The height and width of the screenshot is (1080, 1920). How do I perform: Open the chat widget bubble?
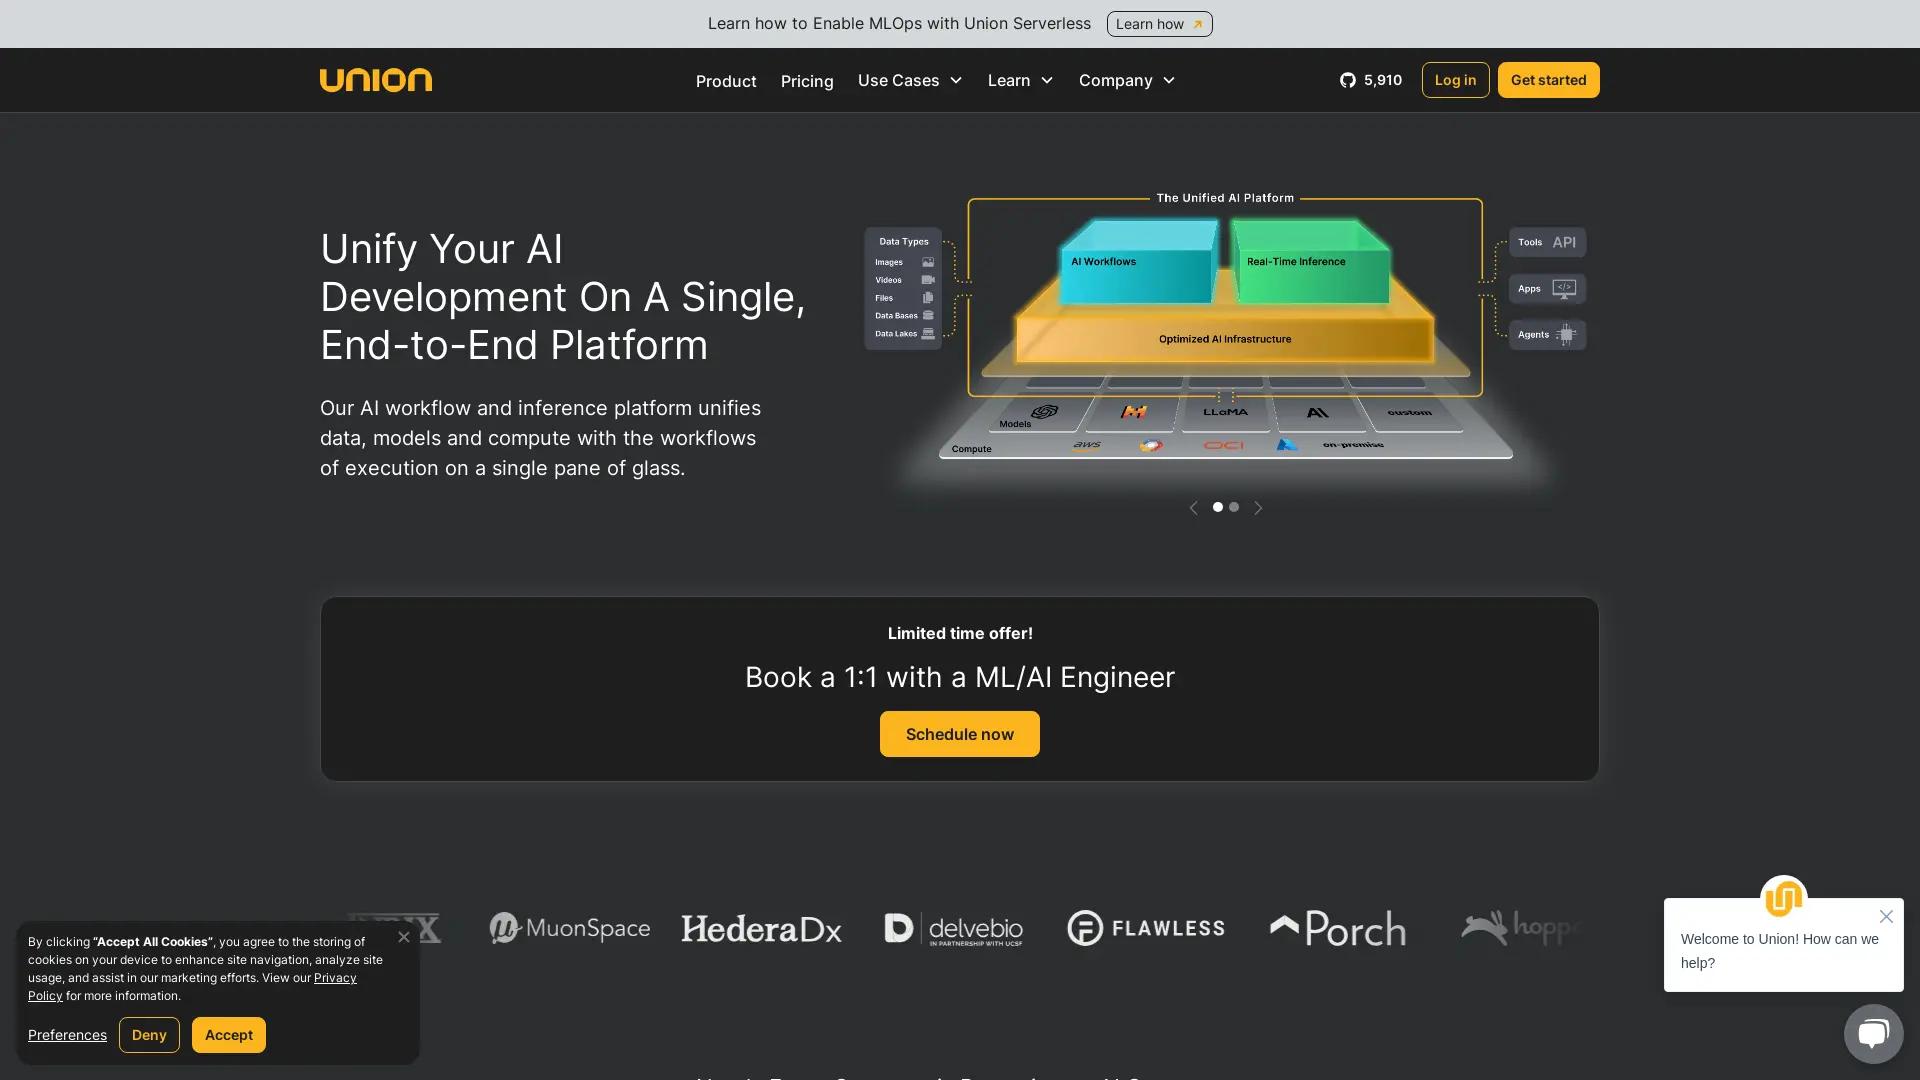click(x=1872, y=1033)
